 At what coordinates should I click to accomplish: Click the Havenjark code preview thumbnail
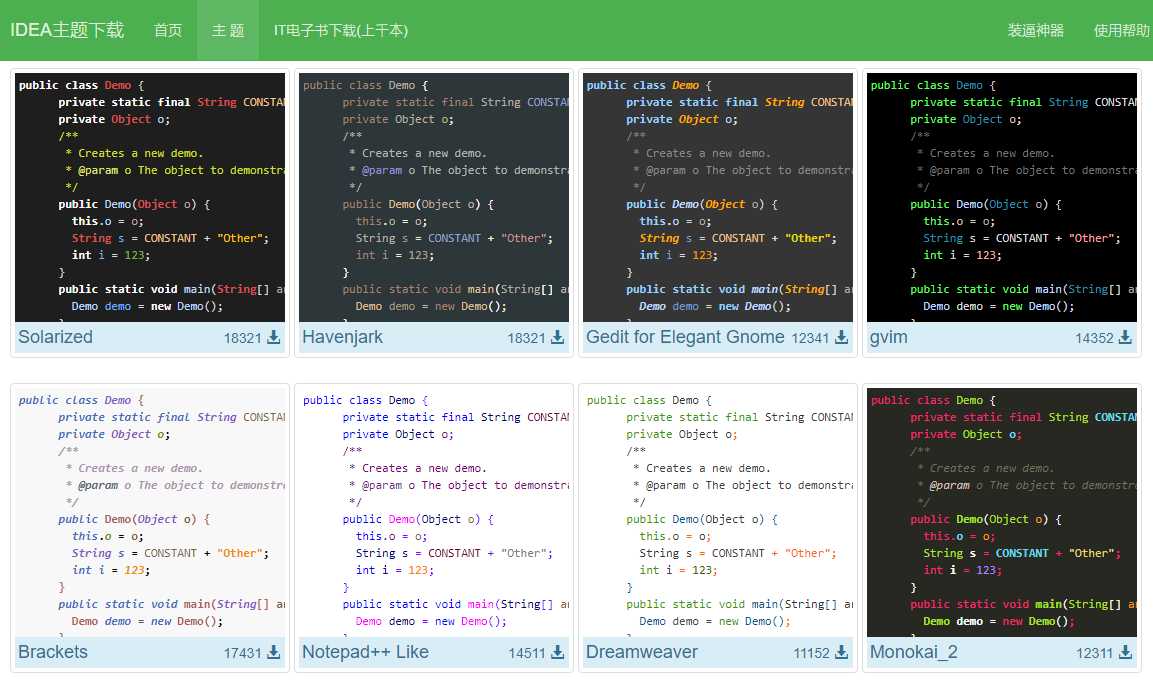[434, 197]
